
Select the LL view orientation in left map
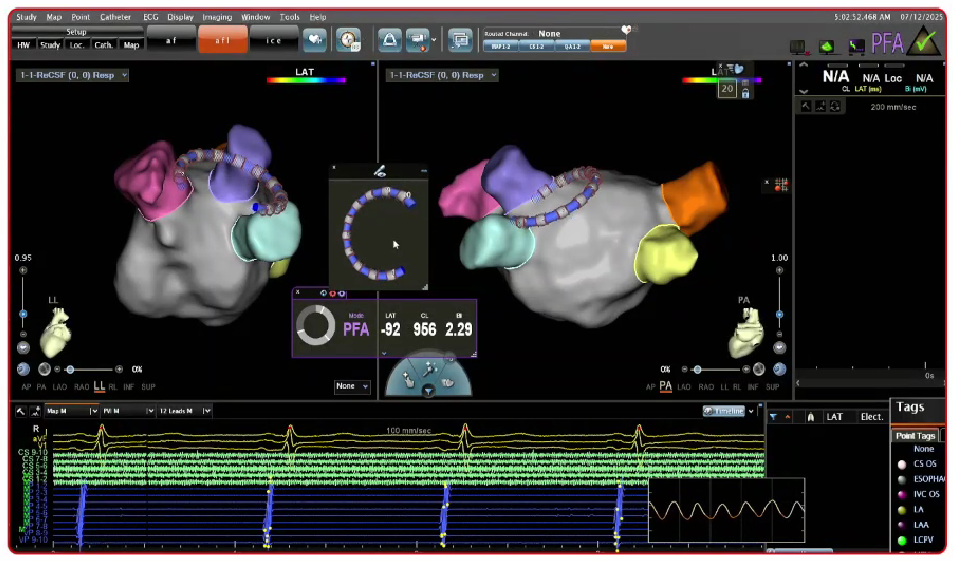pos(99,386)
